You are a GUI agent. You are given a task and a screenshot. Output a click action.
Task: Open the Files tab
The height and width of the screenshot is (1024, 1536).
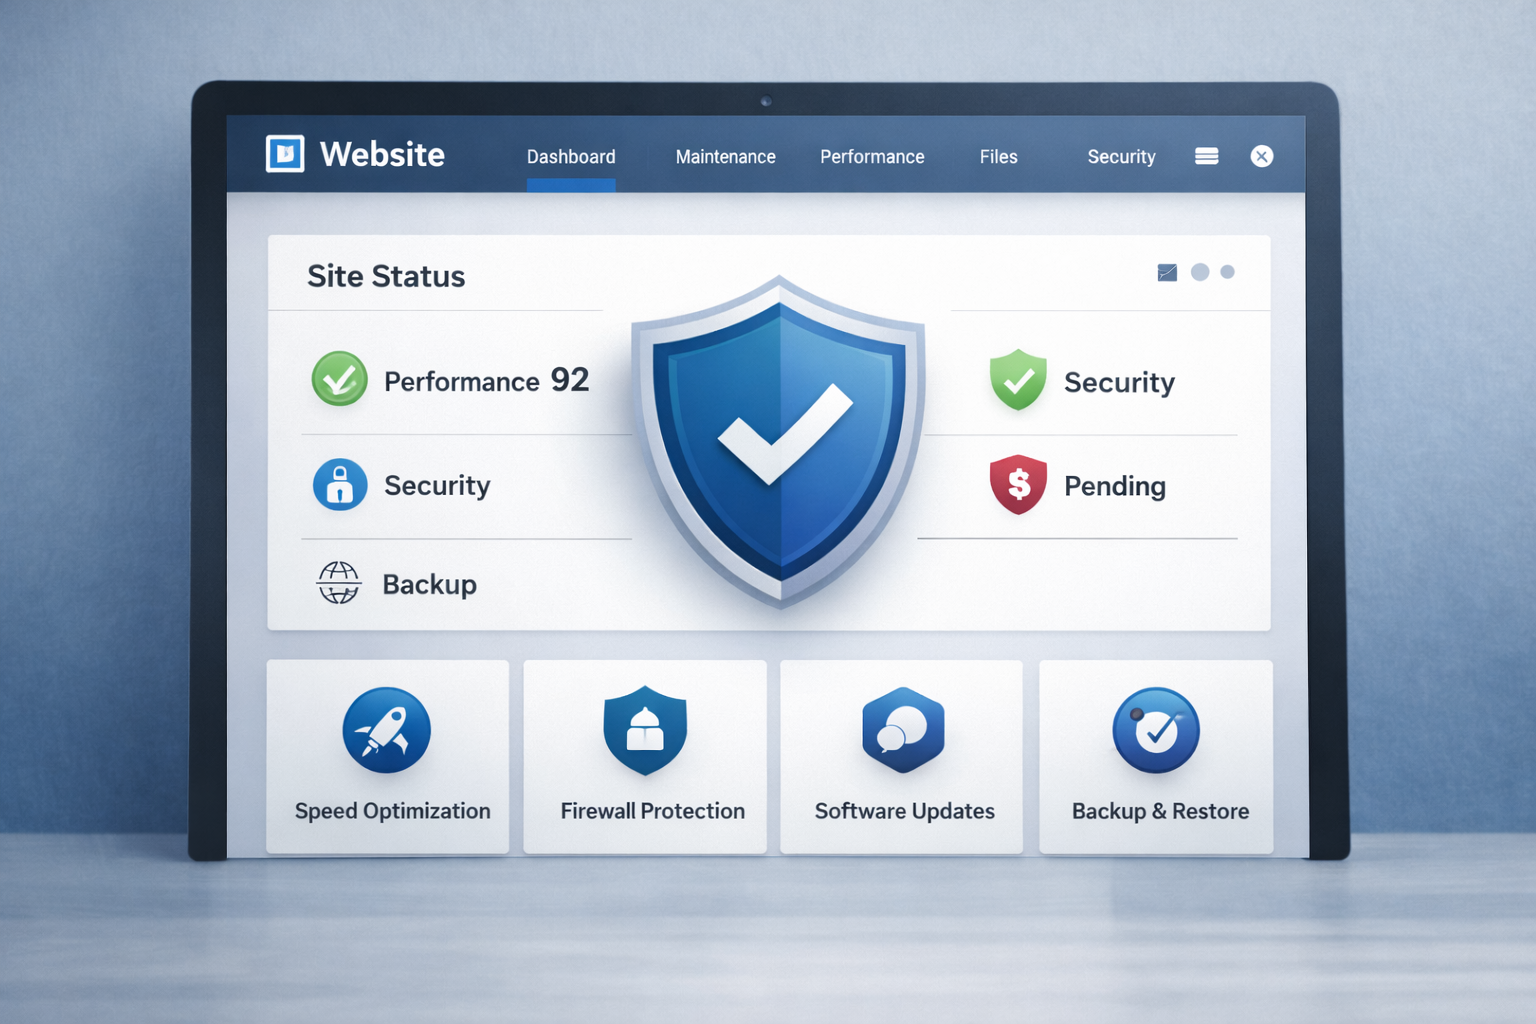998,157
